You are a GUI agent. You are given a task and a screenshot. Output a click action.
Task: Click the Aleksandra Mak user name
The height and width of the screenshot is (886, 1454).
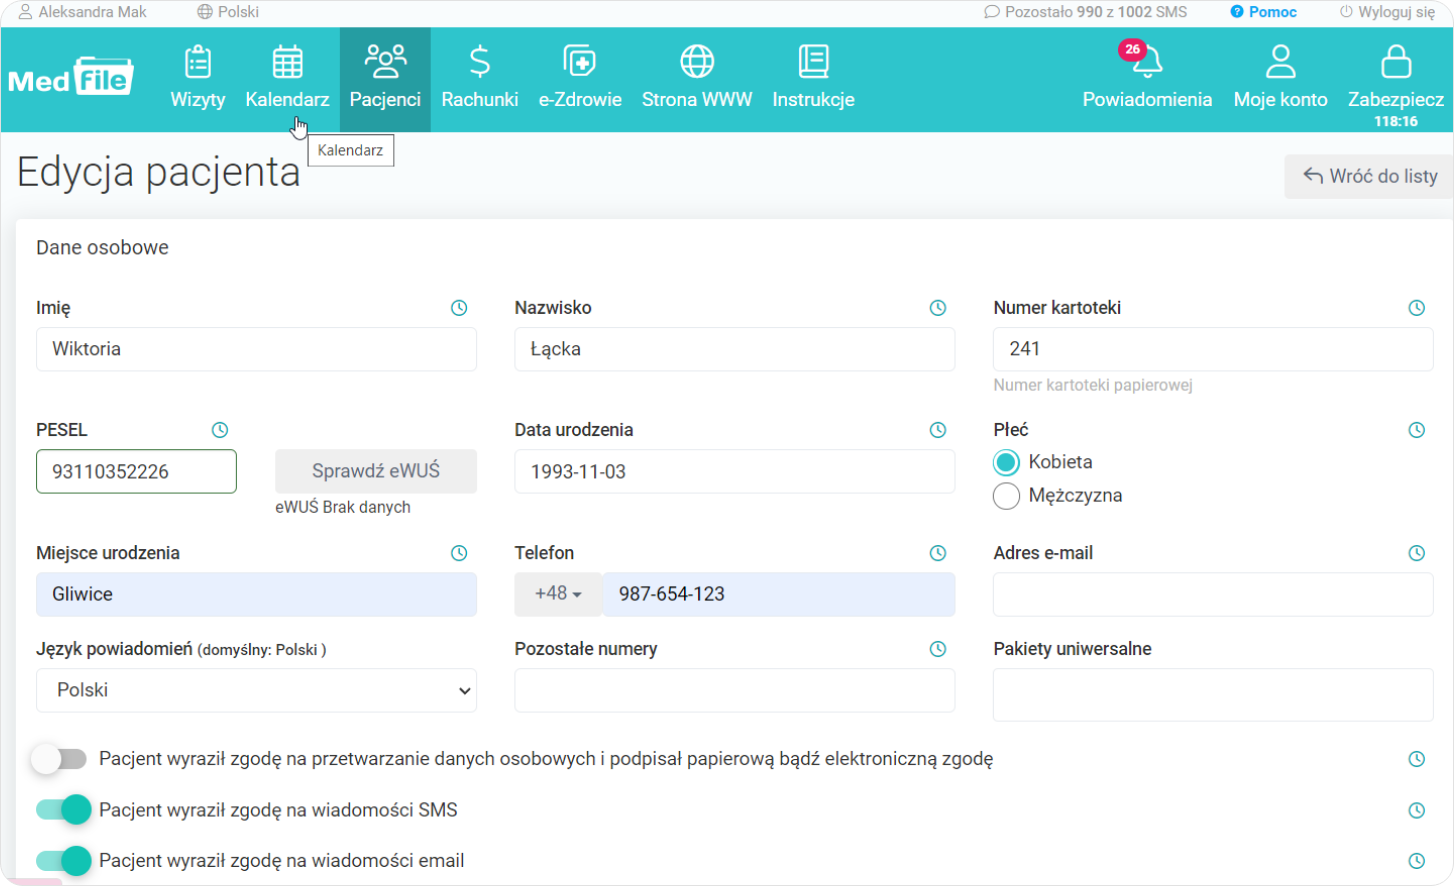pyautogui.click(x=83, y=12)
